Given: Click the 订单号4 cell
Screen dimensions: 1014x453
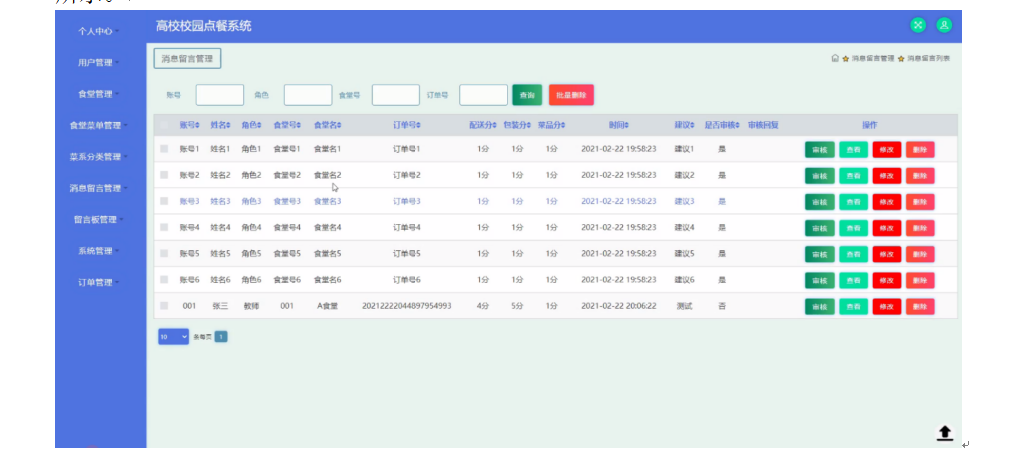Looking at the screenshot, I should click(407, 227).
